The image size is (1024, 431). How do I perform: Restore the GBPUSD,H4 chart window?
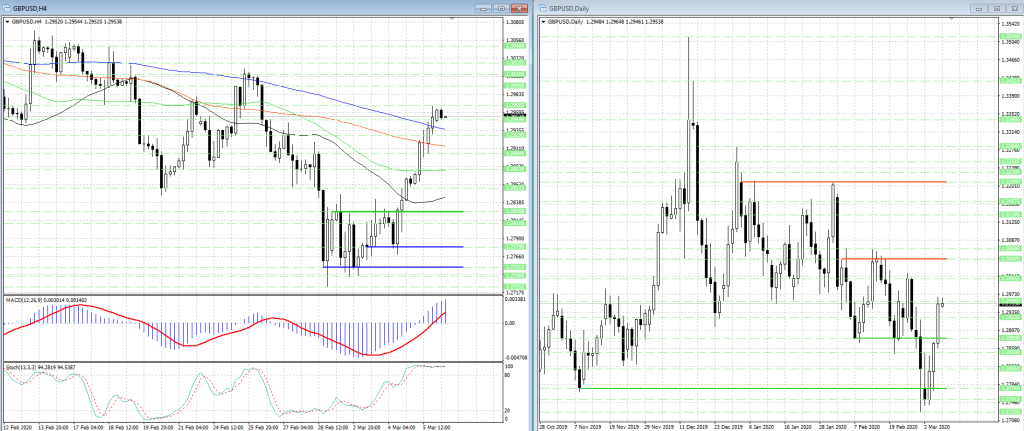point(502,8)
